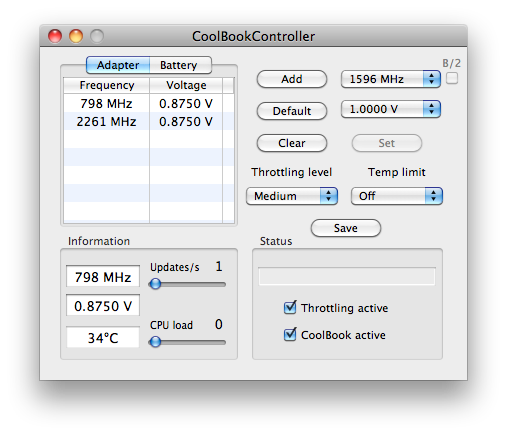Viewport: 507px width, 435px height.
Task: Open the Throttling level Medium dropdown
Action: pyautogui.click(x=292, y=196)
